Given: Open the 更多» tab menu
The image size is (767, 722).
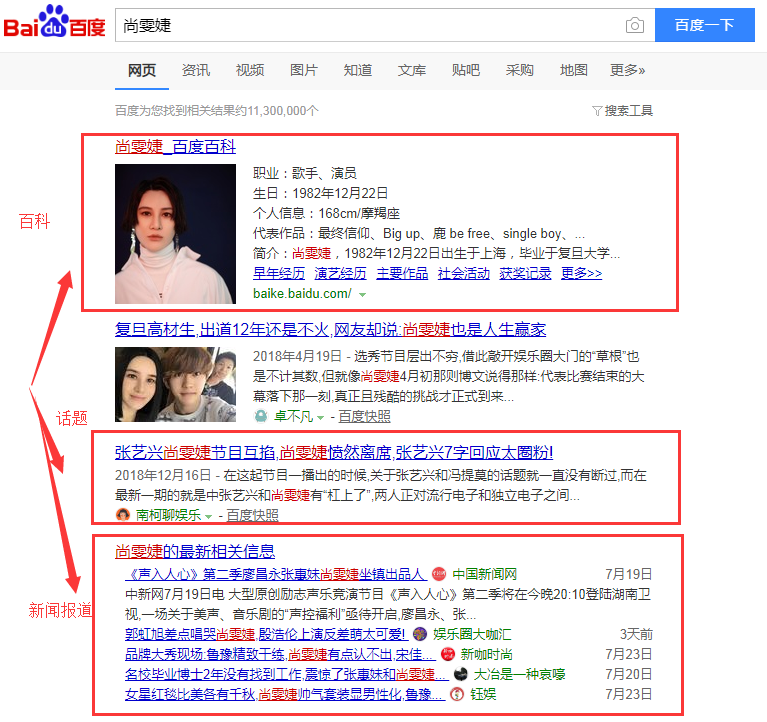Looking at the screenshot, I should [x=627, y=70].
